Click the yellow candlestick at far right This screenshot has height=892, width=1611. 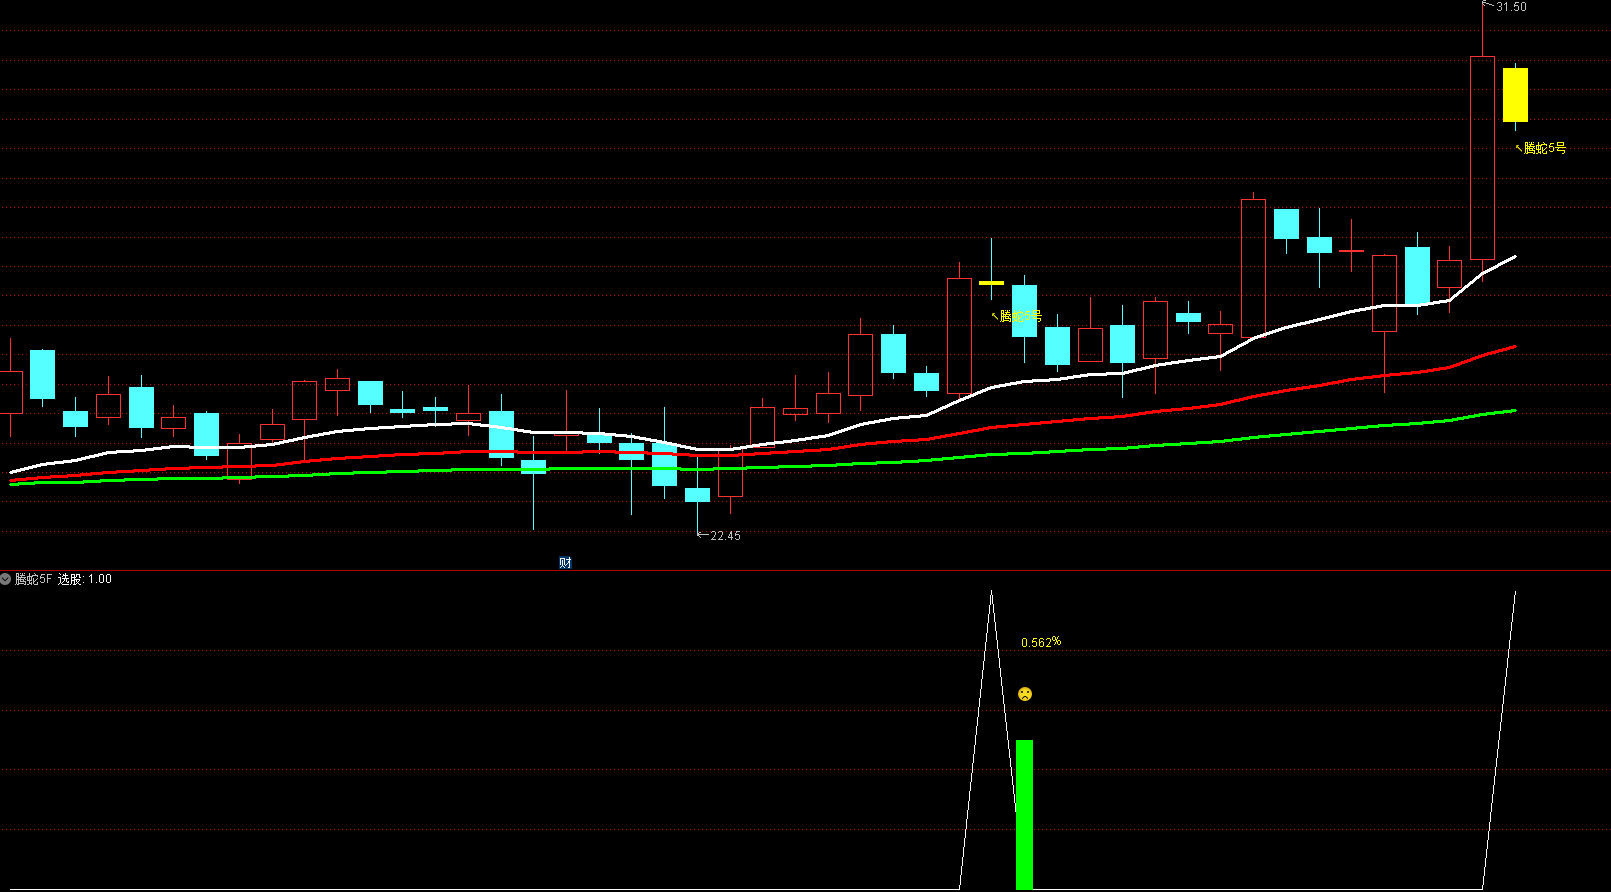pyautogui.click(x=1515, y=95)
